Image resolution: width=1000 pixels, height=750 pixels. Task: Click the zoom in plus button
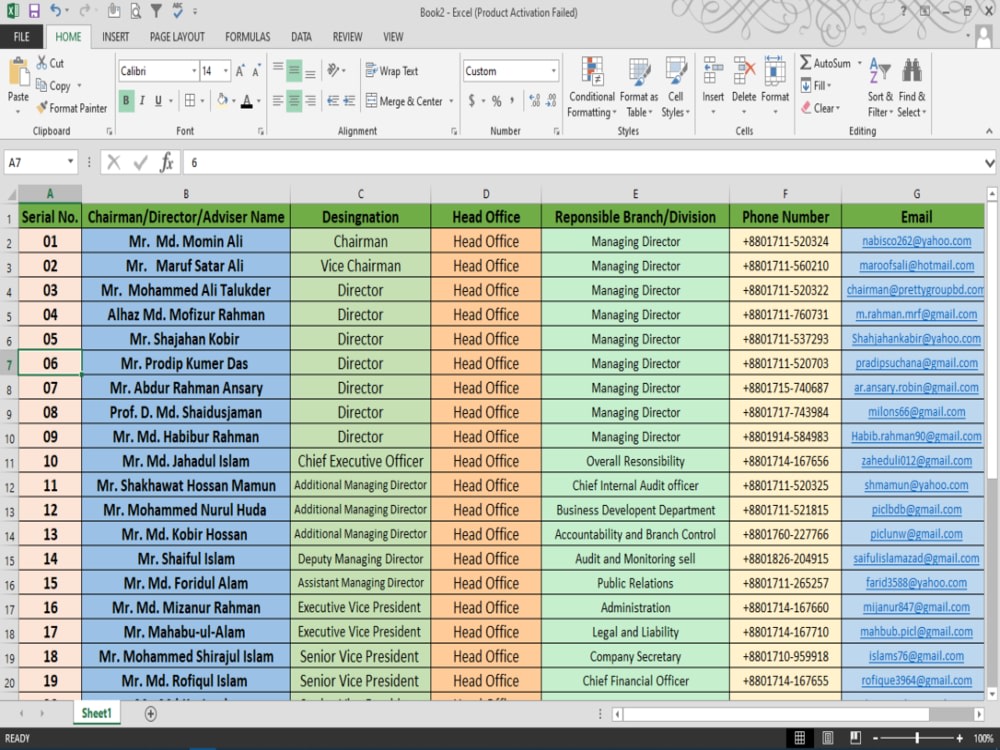pos(959,738)
